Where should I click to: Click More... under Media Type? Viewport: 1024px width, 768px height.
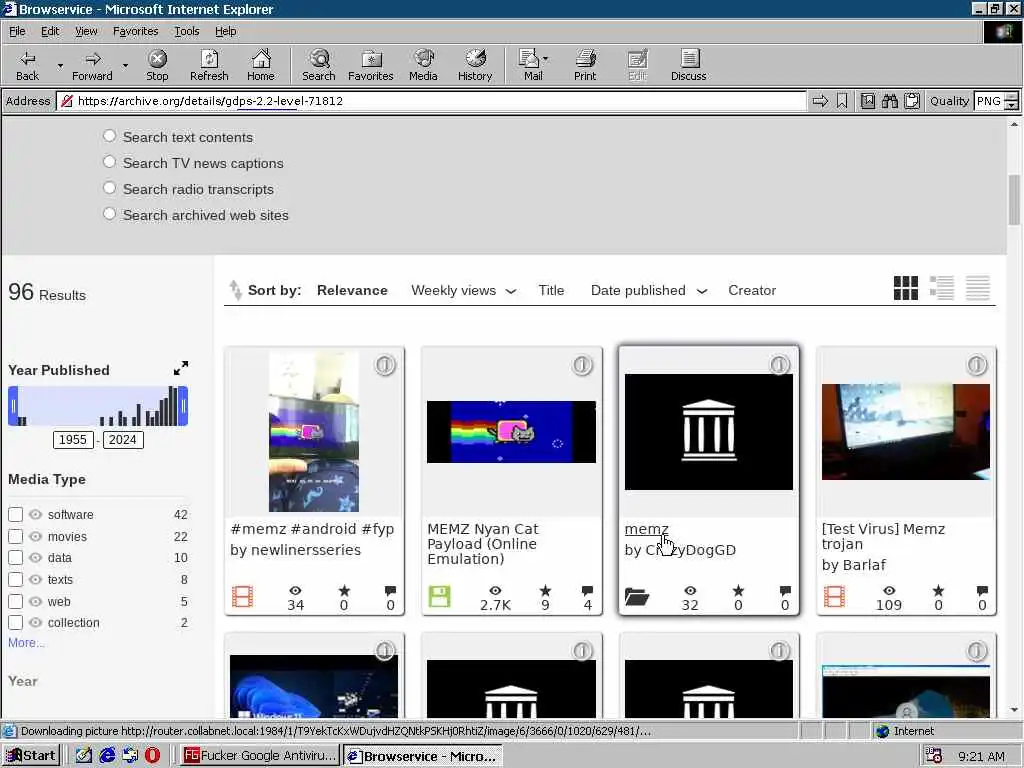pos(27,643)
